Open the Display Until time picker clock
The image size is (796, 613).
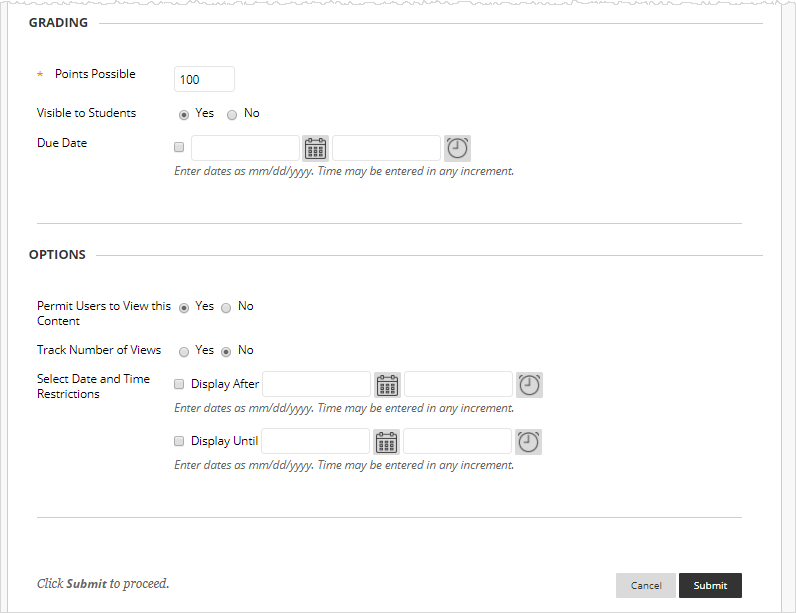click(529, 442)
